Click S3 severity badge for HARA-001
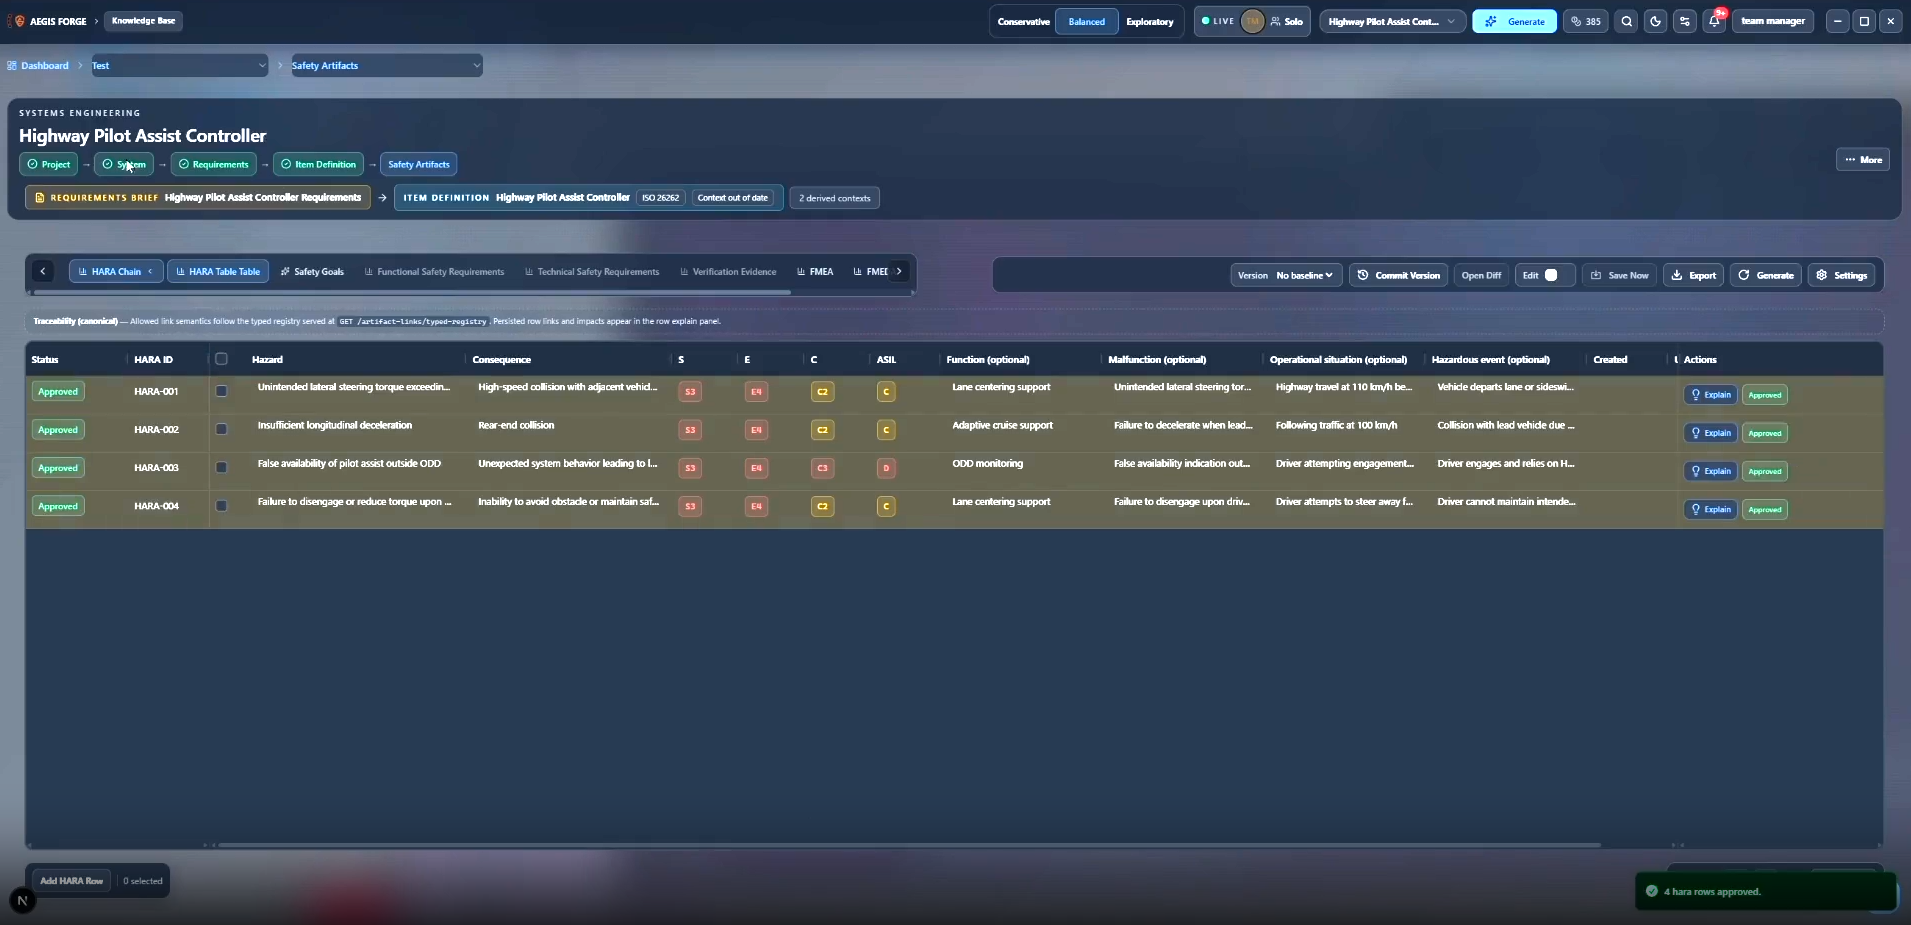 point(690,392)
